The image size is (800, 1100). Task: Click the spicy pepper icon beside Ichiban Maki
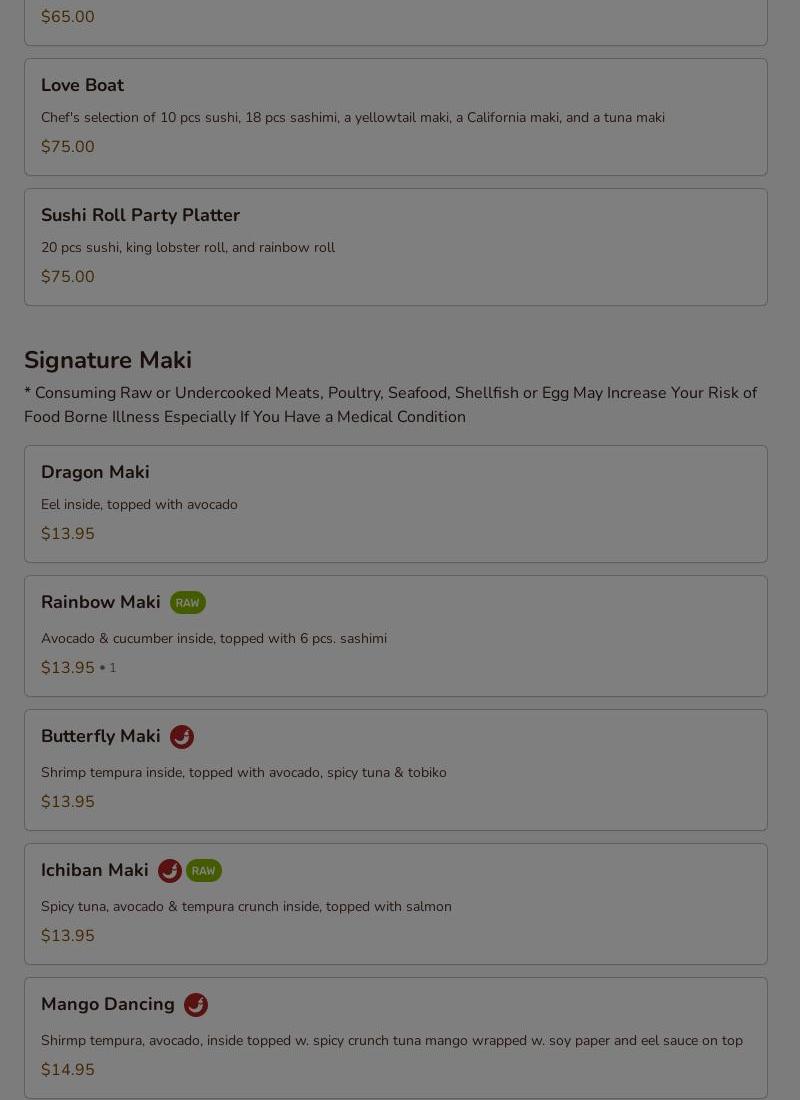click(170, 871)
